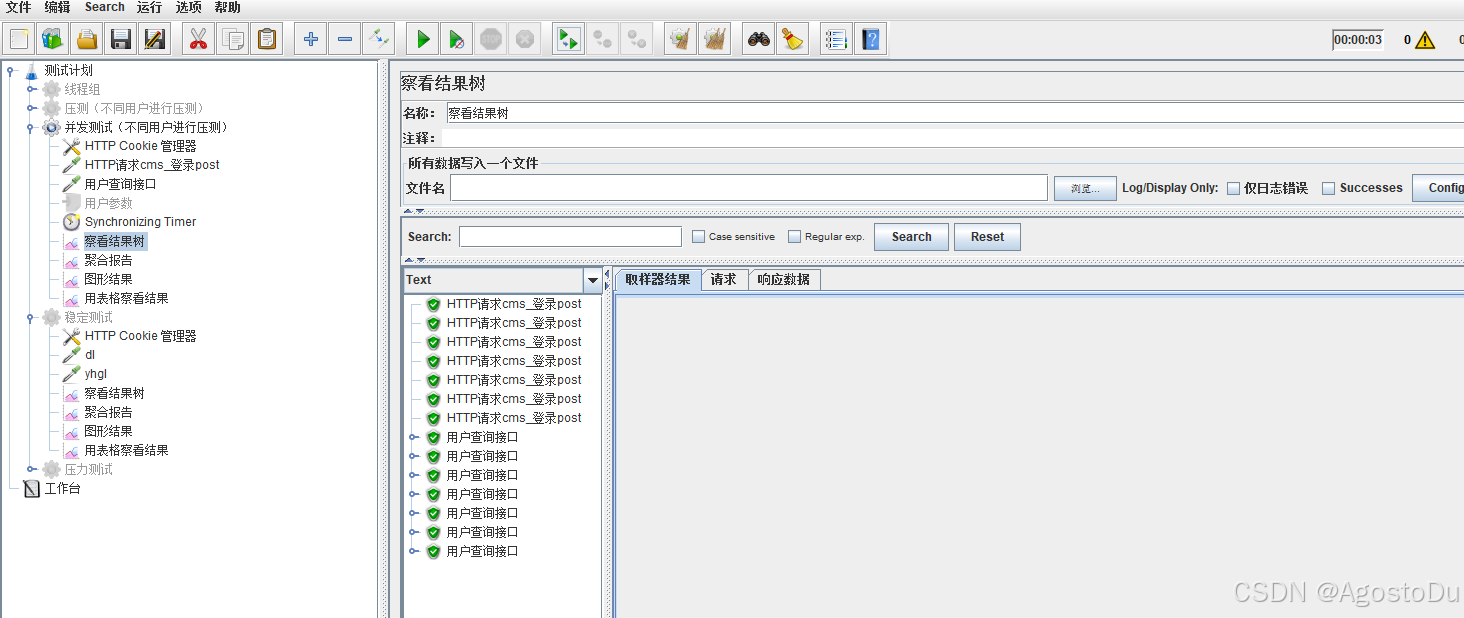Open the Text renderer dropdown
The height and width of the screenshot is (618, 1464).
pyautogui.click(x=592, y=280)
